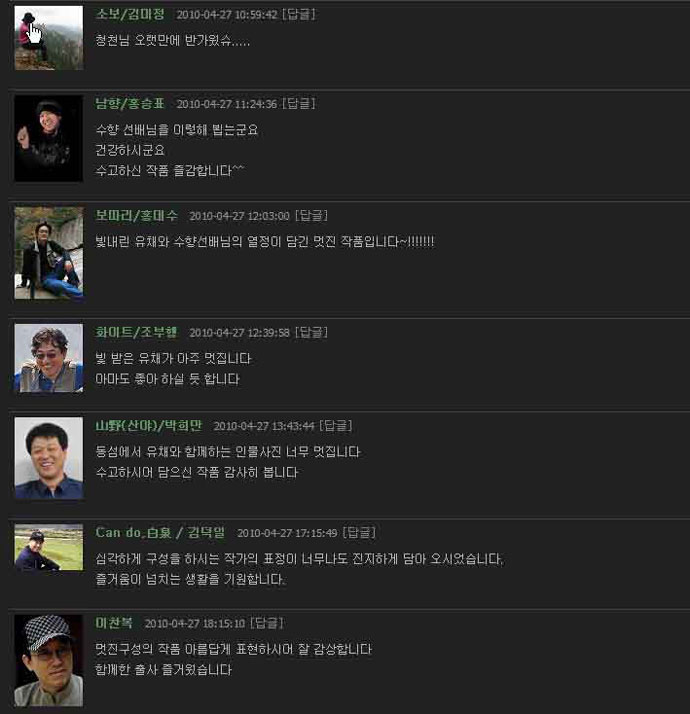The height and width of the screenshot is (714, 690).
Task: Open 소보/김미정 username link
Action: click(130, 14)
